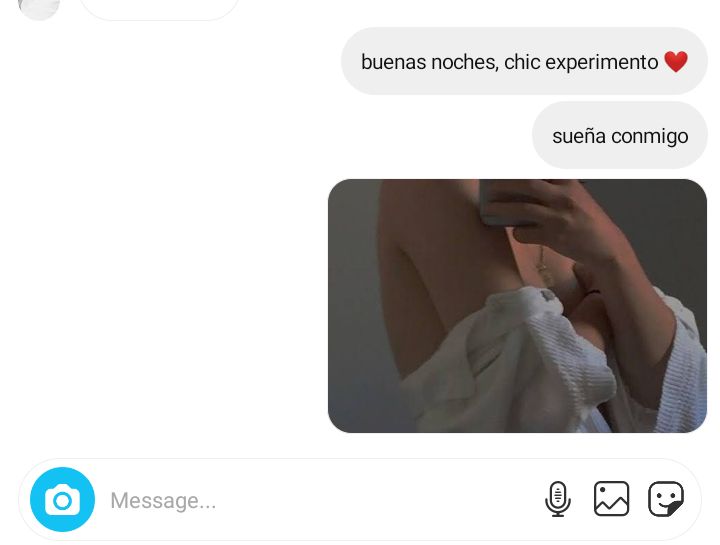The height and width of the screenshot is (545, 720).
Task: Select the 'buenas noches, chic experimento' message
Action: click(x=524, y=61)
